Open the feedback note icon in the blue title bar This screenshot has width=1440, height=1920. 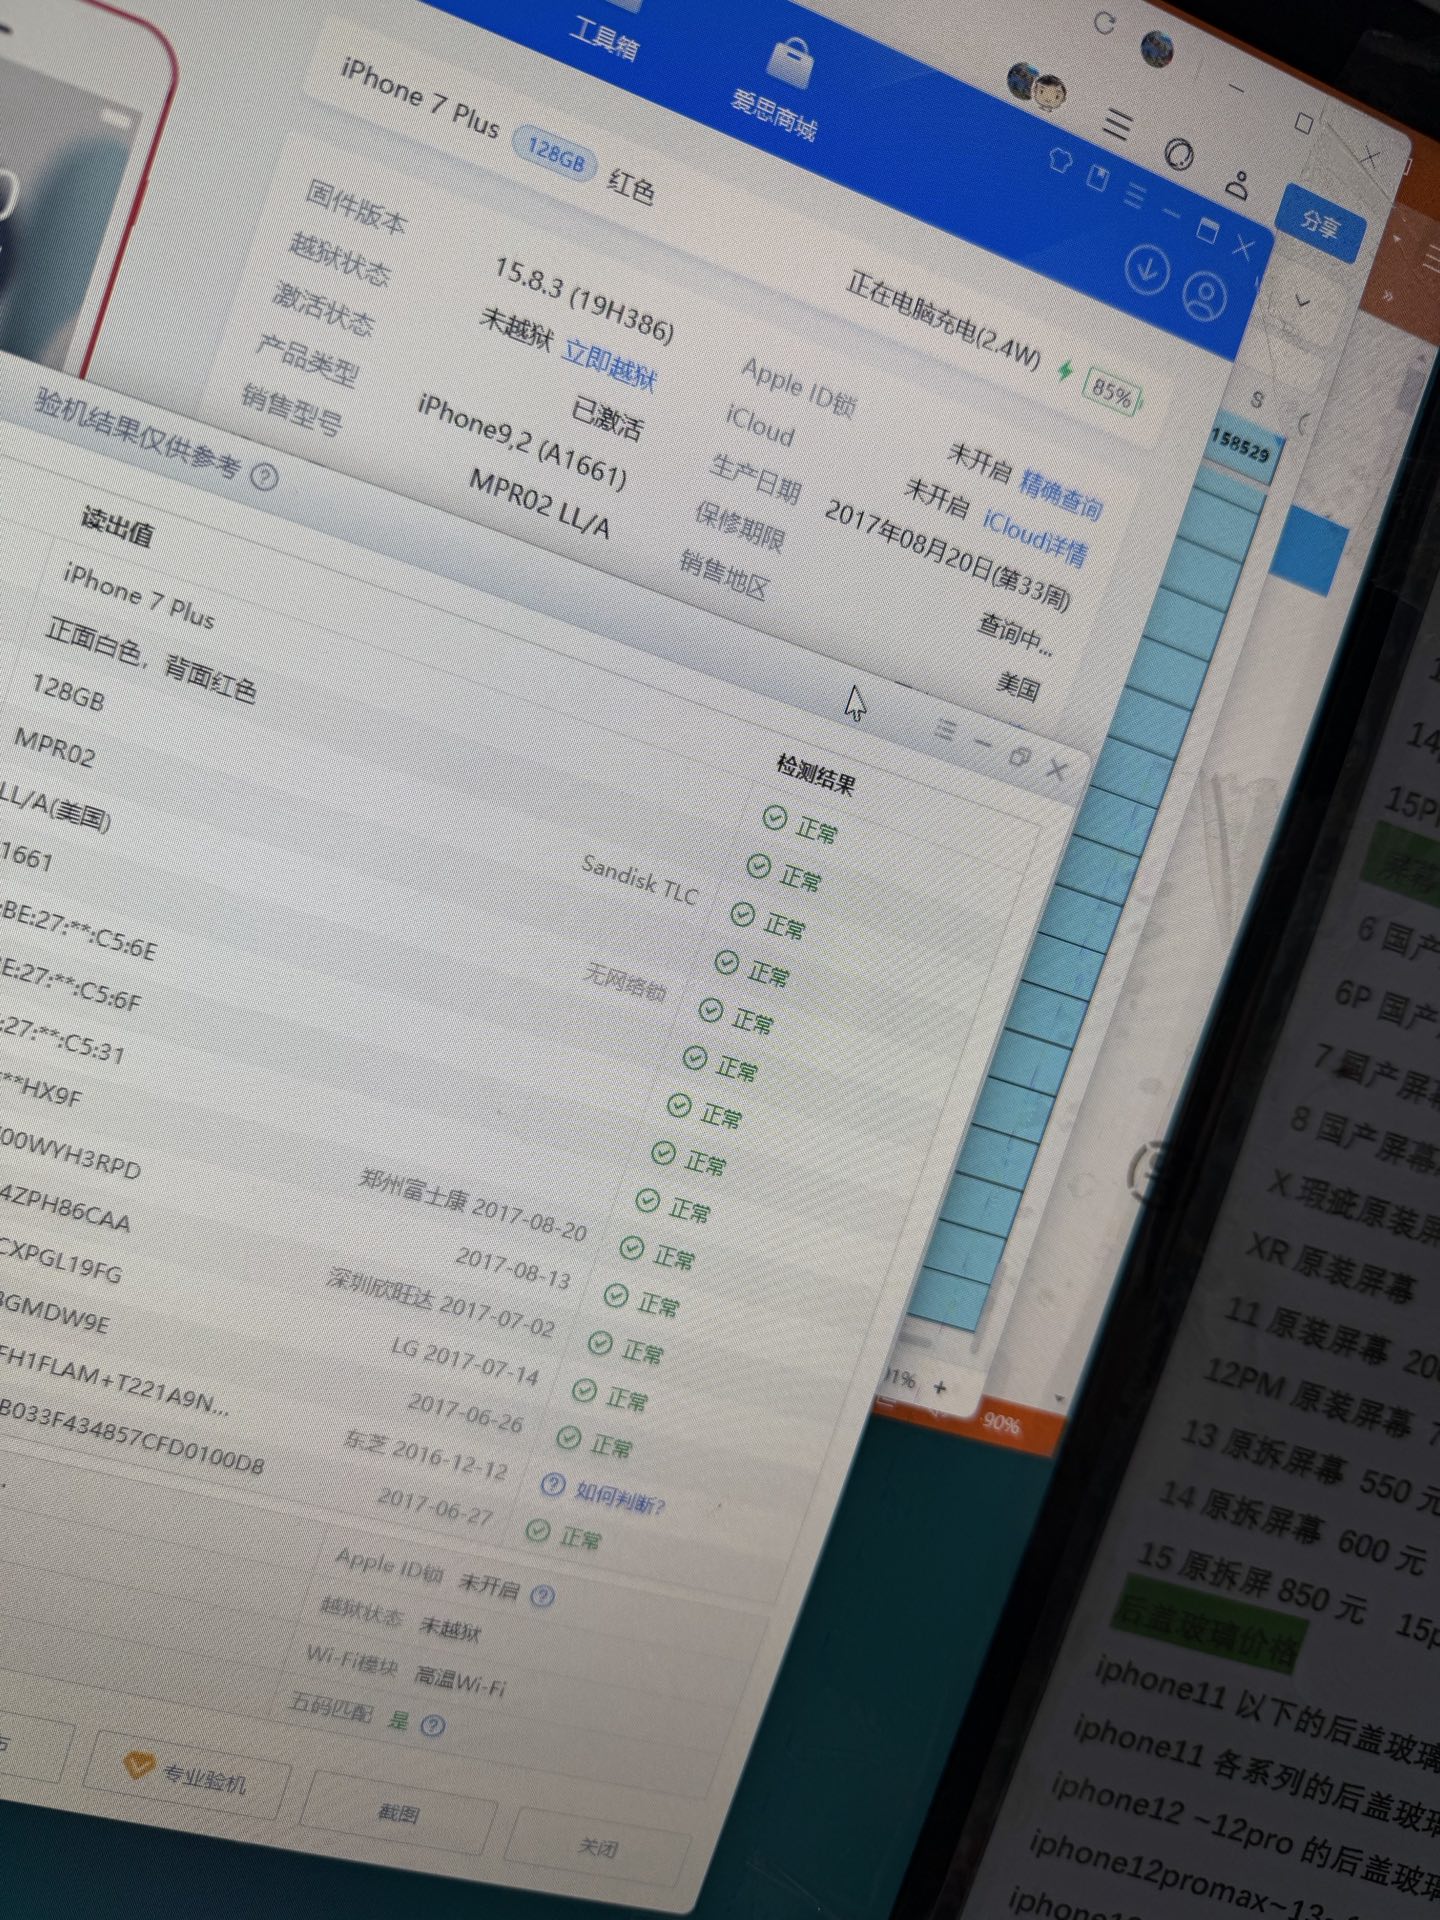(1098, 178)
